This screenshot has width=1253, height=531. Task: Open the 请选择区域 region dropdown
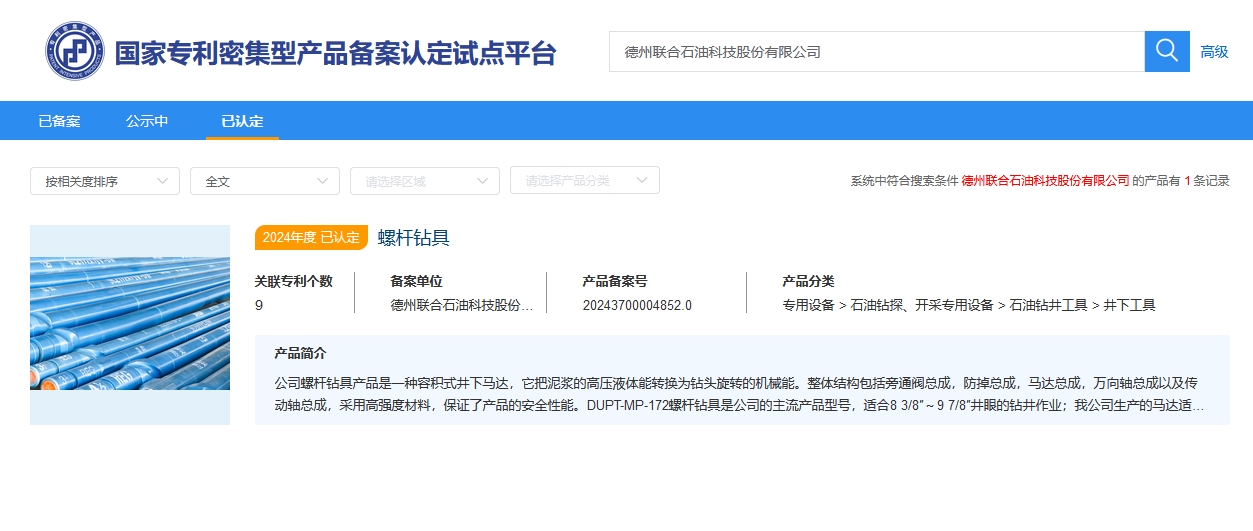(x=425, y=181)
